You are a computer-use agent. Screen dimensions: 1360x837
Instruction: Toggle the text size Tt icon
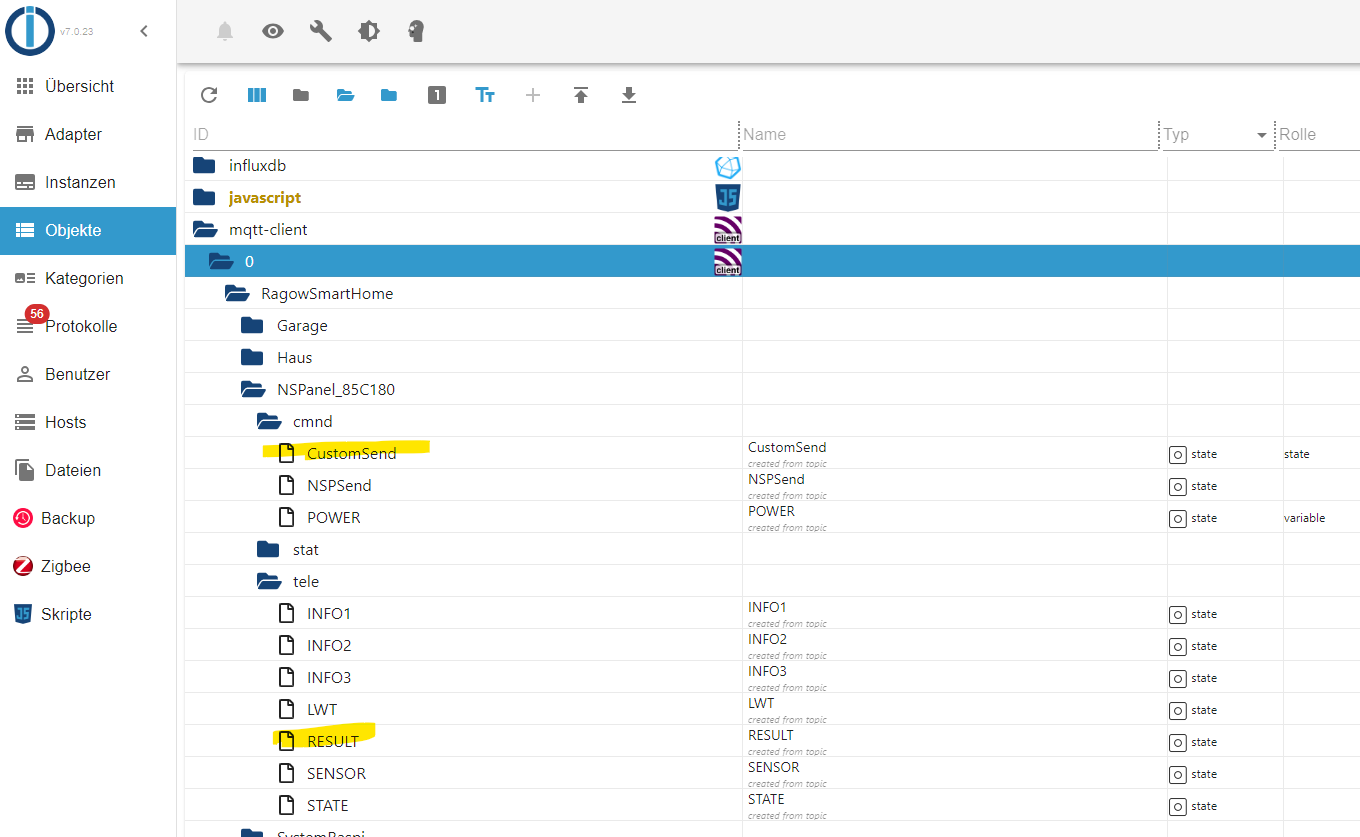[485, 95]
